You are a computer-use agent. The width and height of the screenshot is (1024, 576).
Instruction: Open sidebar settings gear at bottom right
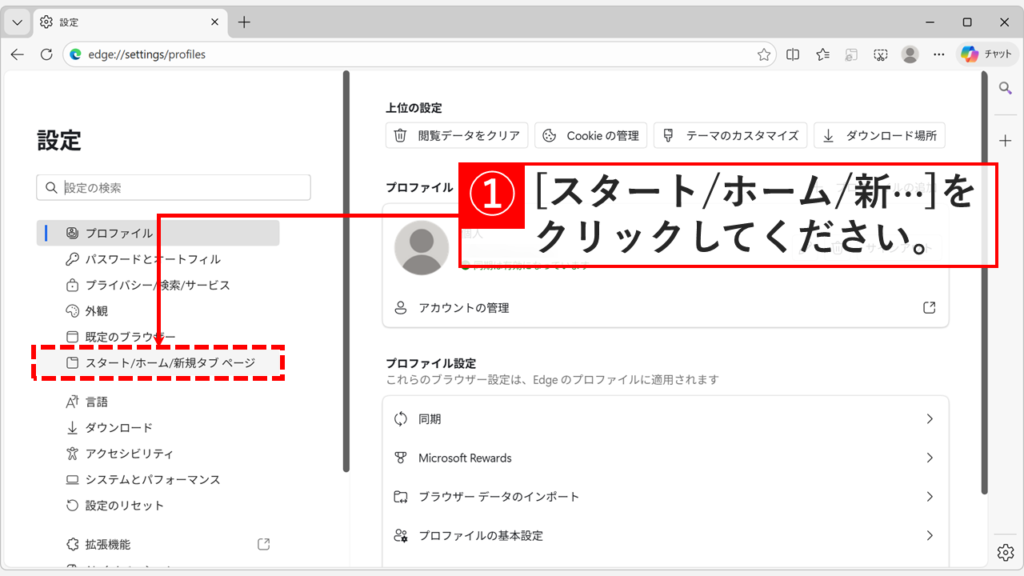click(x=1005, y=551)
